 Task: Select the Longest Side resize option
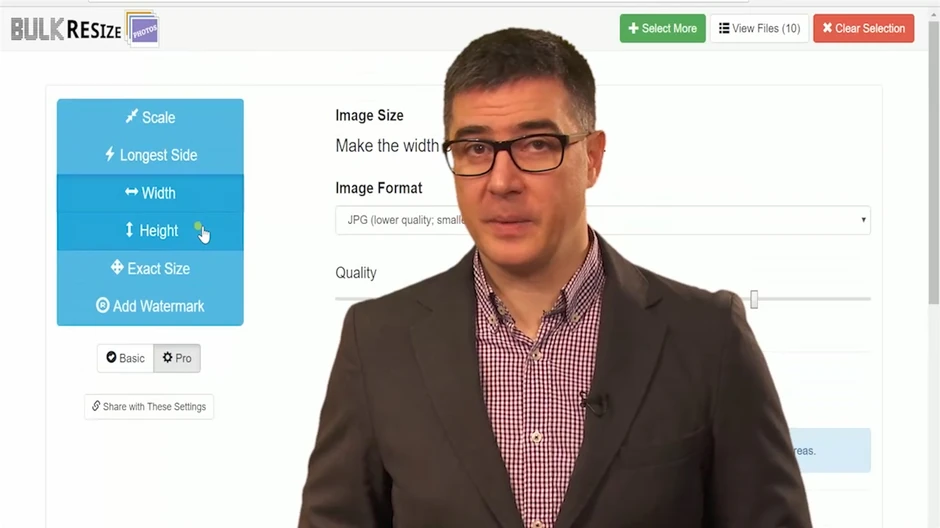coord(150,155)
